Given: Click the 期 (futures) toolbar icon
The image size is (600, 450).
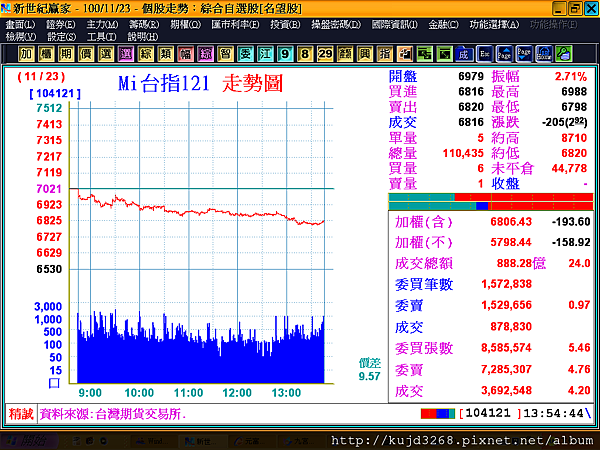Looking at the screenshot, I should pos(66,54).
